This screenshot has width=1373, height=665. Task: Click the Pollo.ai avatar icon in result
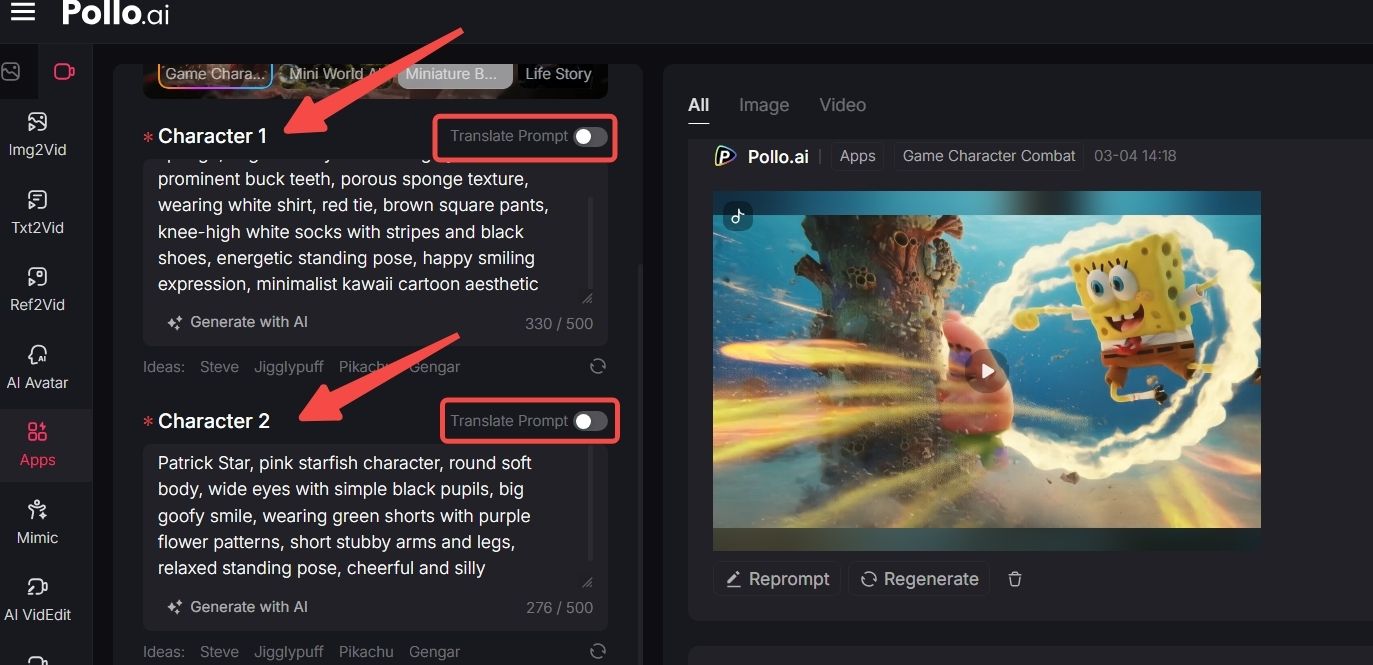click(725, 156)
